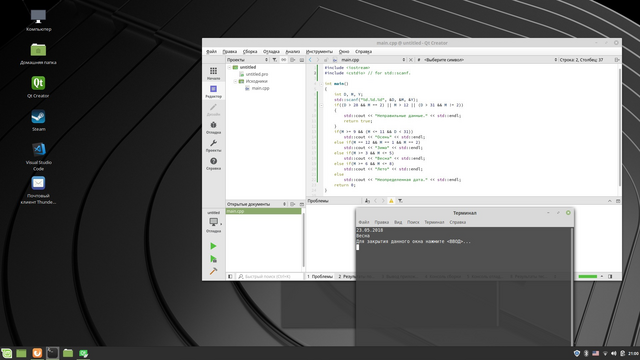Open the Вид menu in Терминал window
This screenshot has width=640, height=360.
tap(398, 222)
